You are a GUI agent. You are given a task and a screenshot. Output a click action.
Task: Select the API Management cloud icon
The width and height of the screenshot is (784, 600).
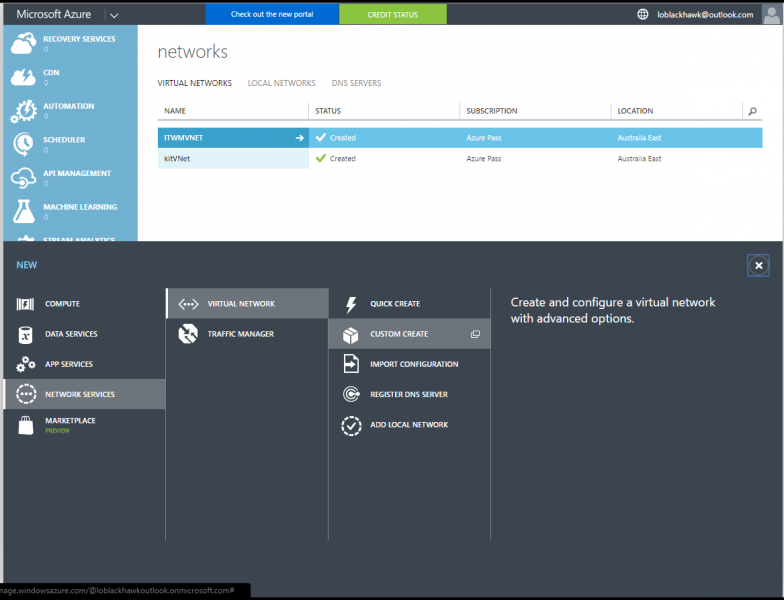point(24,178)
